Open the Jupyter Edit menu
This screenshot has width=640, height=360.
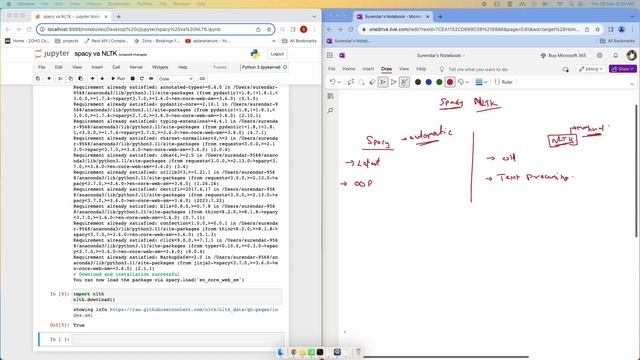click(59, 67)
